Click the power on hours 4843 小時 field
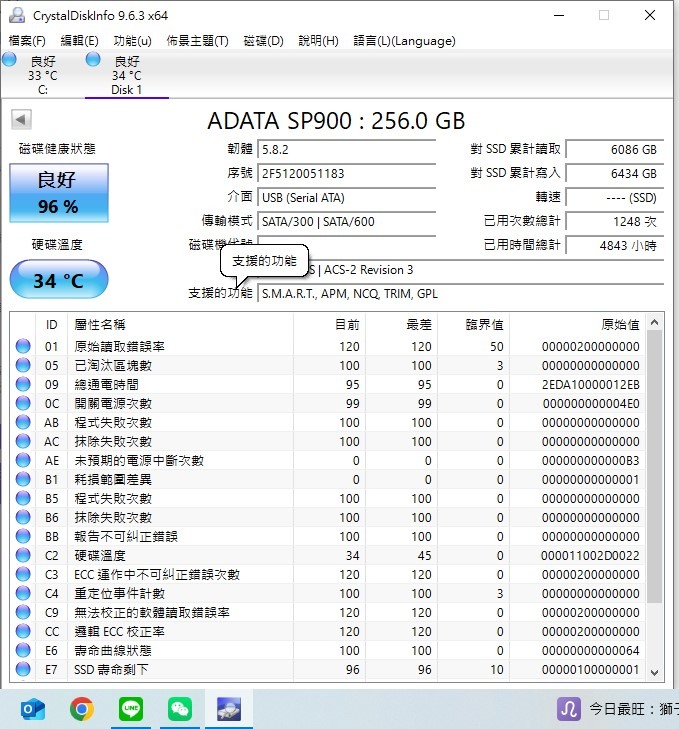679x729 pixels. pyautogui.click(x=615, y=245)
